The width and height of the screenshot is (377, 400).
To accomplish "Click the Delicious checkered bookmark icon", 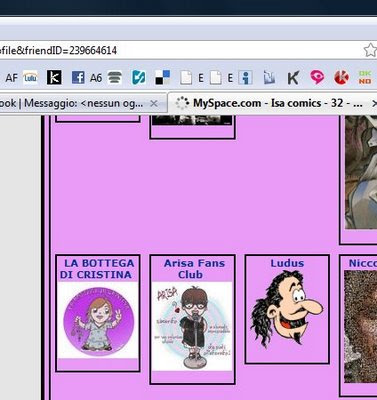I will pos(163,77).
